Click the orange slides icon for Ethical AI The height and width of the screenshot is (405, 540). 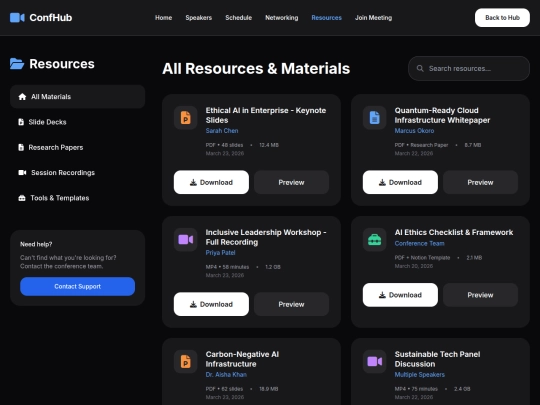coord(186,118)
